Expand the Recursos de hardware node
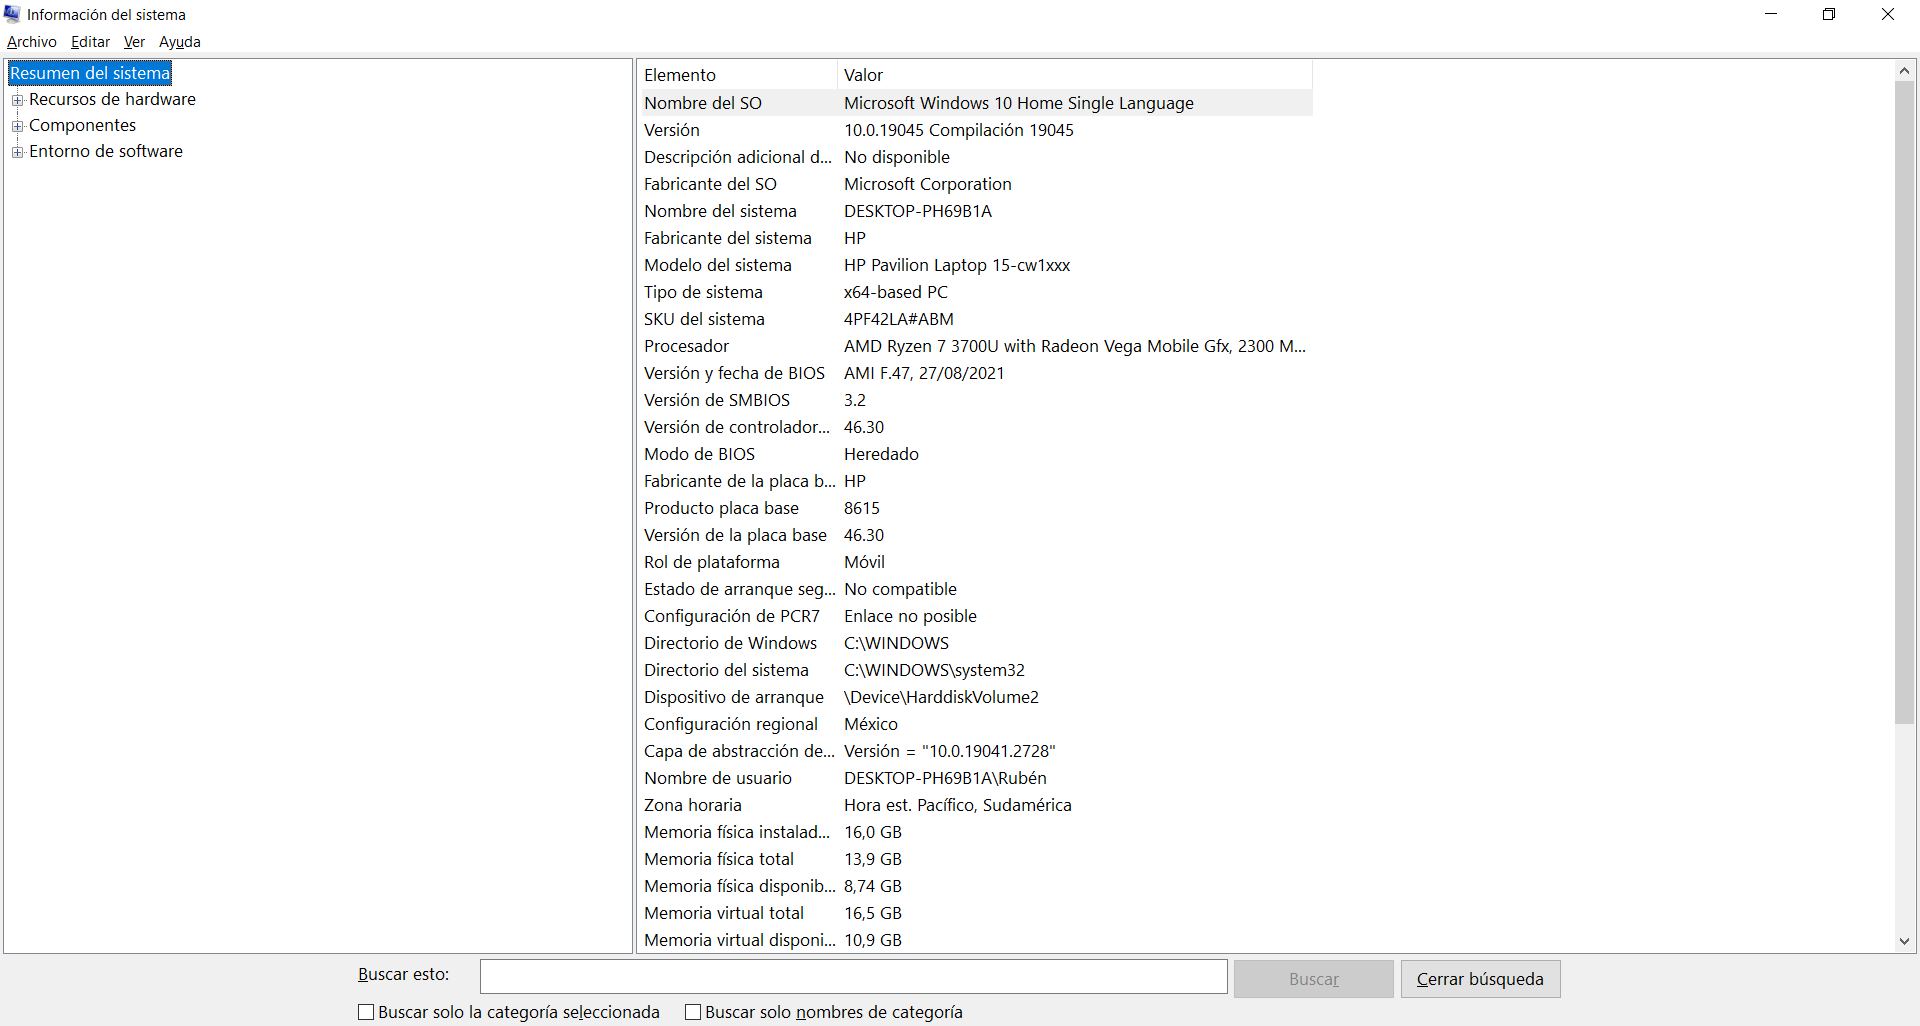 click(17, 100)
